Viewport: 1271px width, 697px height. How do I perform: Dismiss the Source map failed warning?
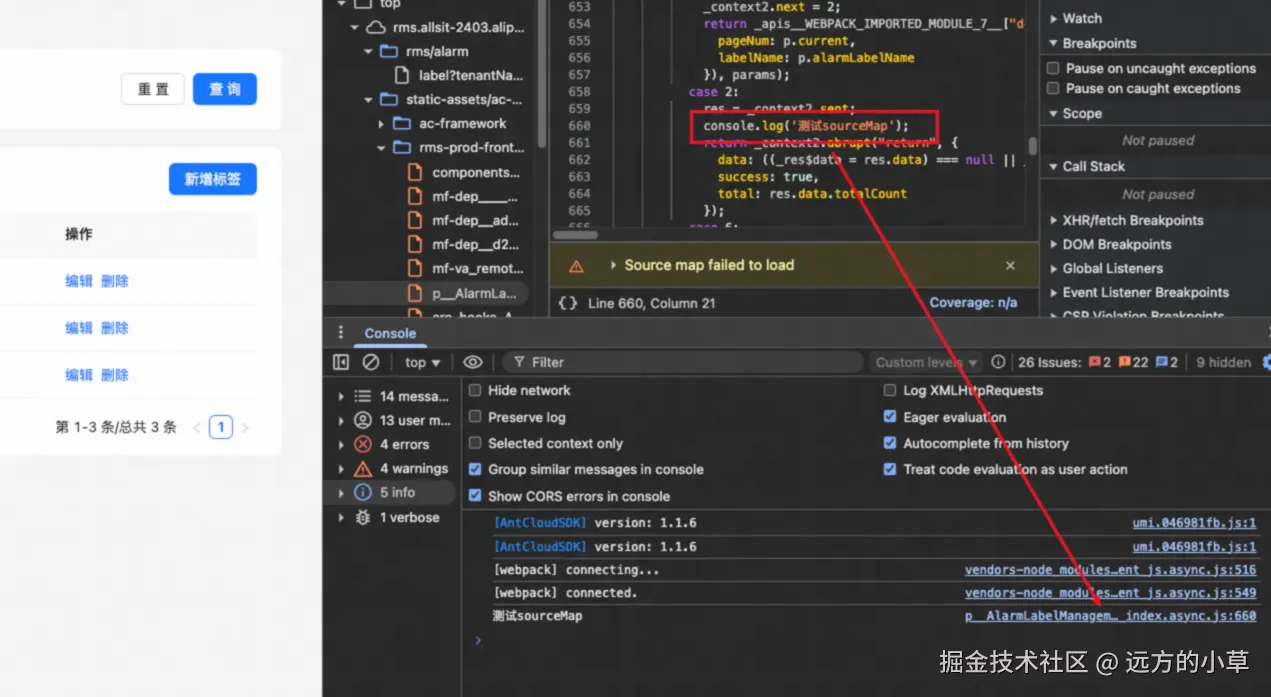1010,265
